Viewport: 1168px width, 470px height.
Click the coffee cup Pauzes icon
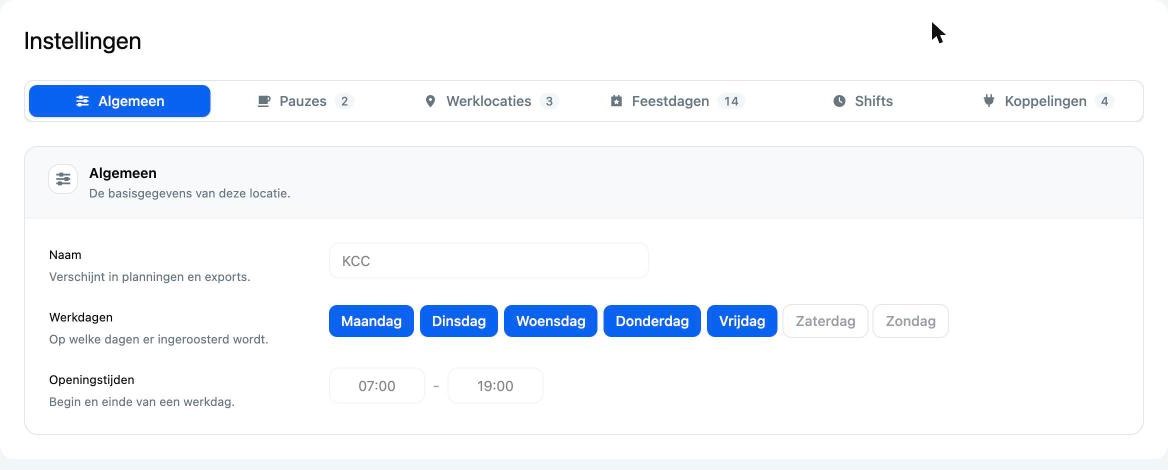(264, 101)
